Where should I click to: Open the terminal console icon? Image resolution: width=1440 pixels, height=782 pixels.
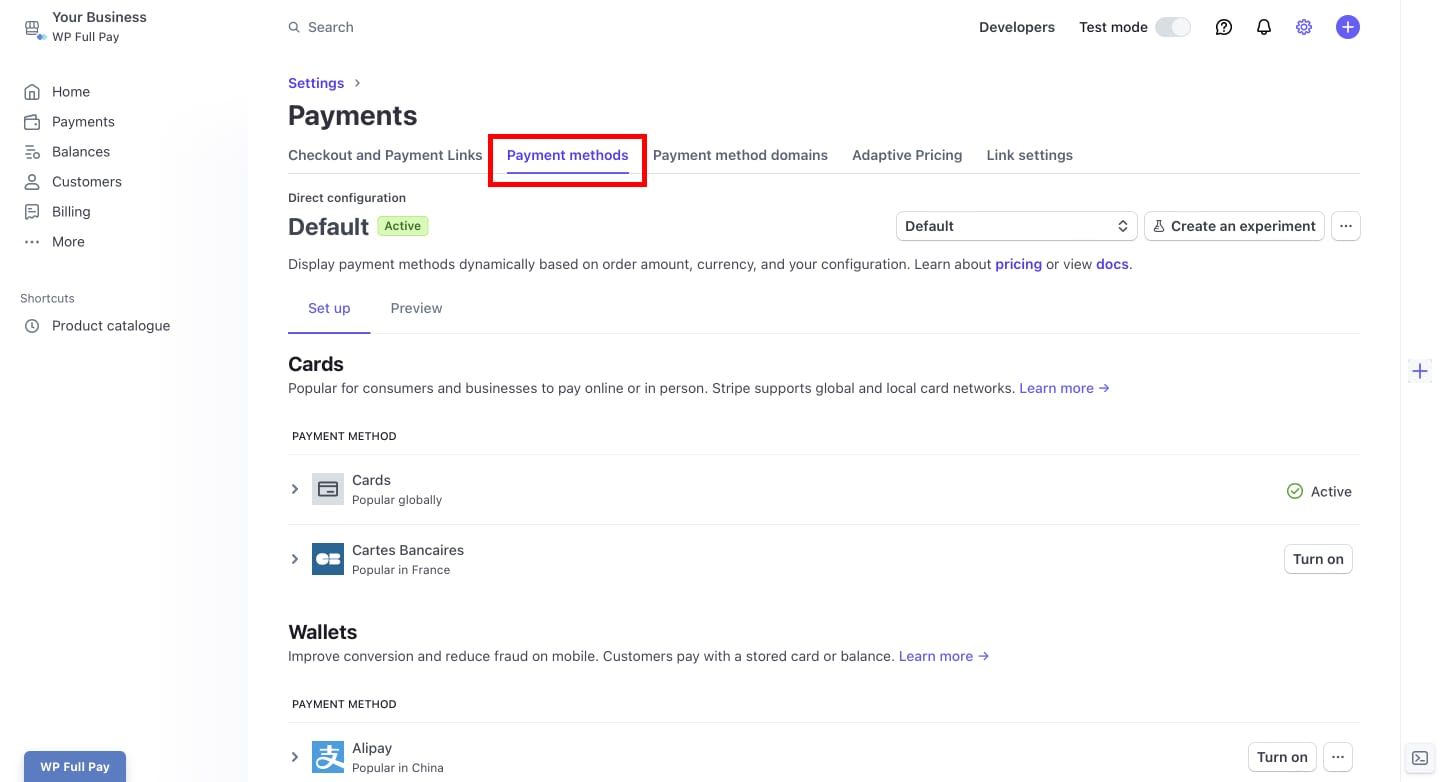pyautogui.click(x=1419, y=758)
